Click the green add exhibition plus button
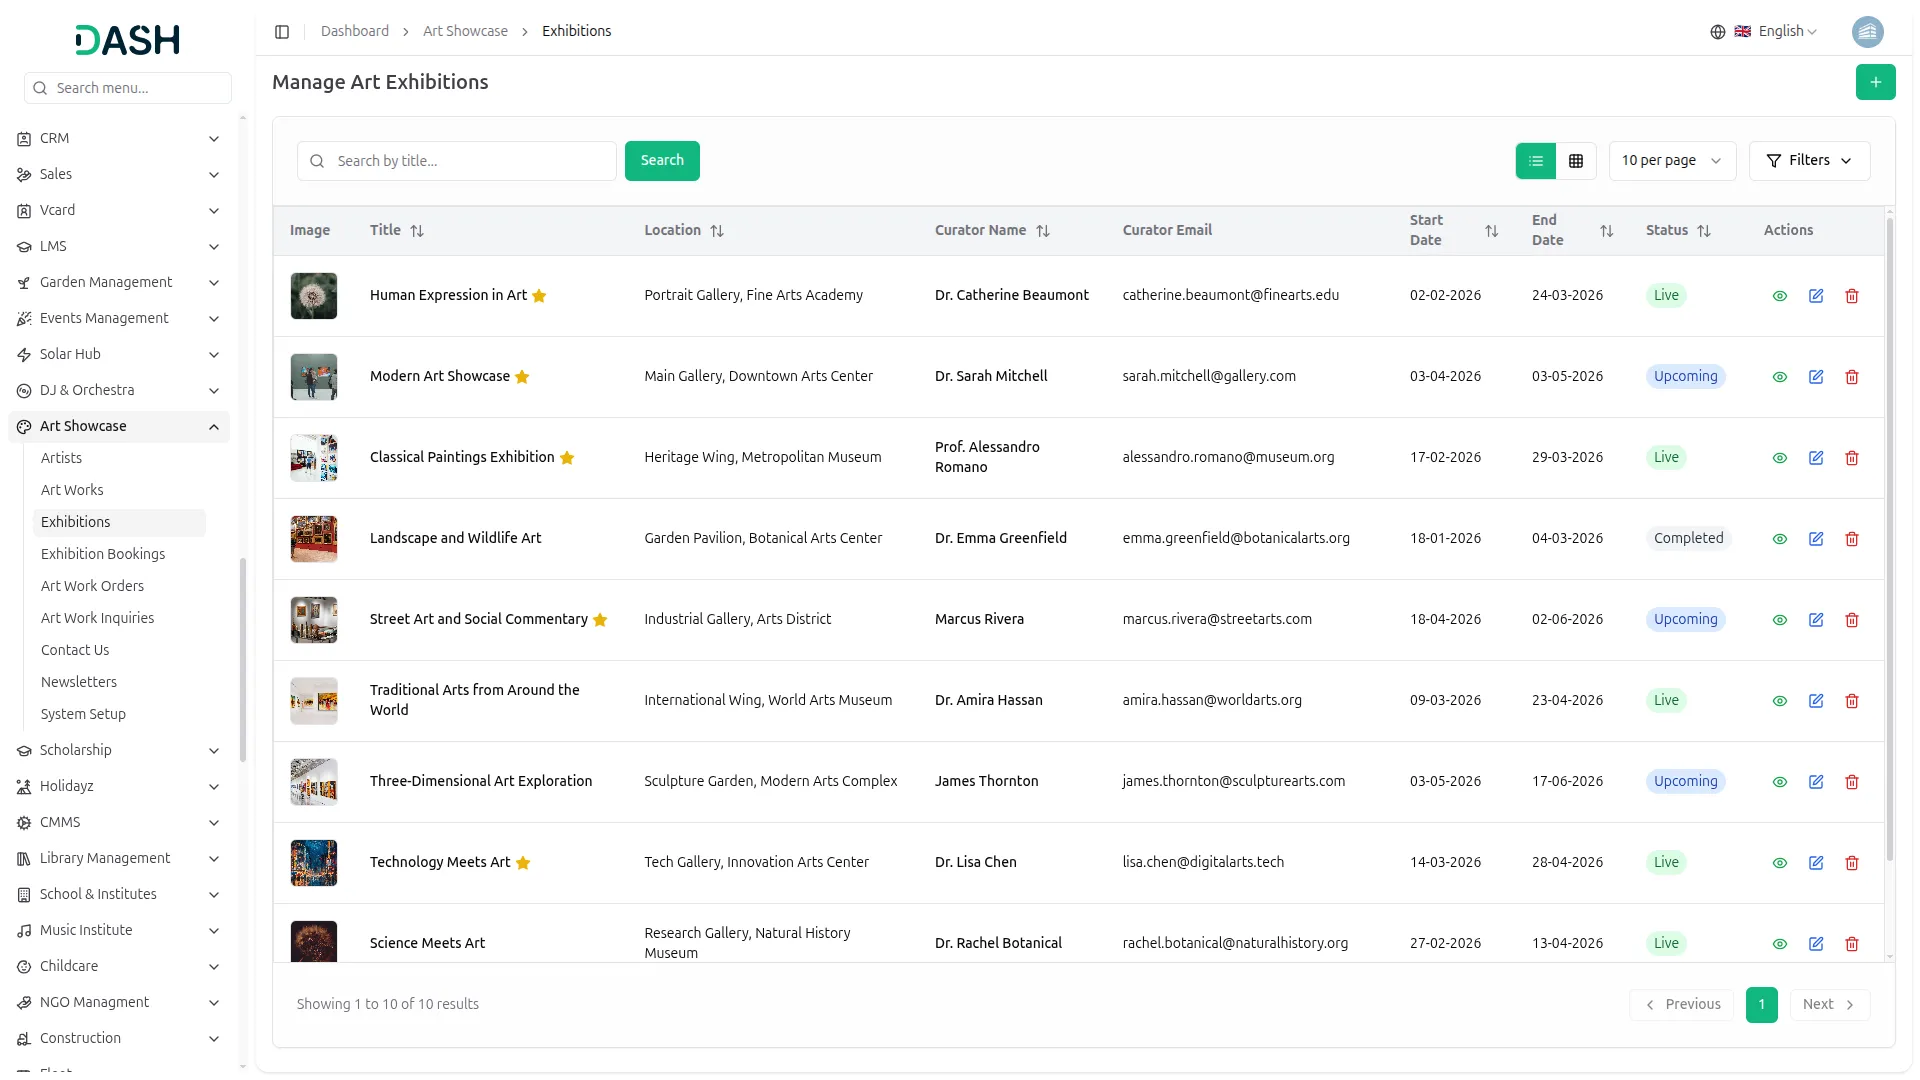The image size is (1920, 1080). point(1875,82)
